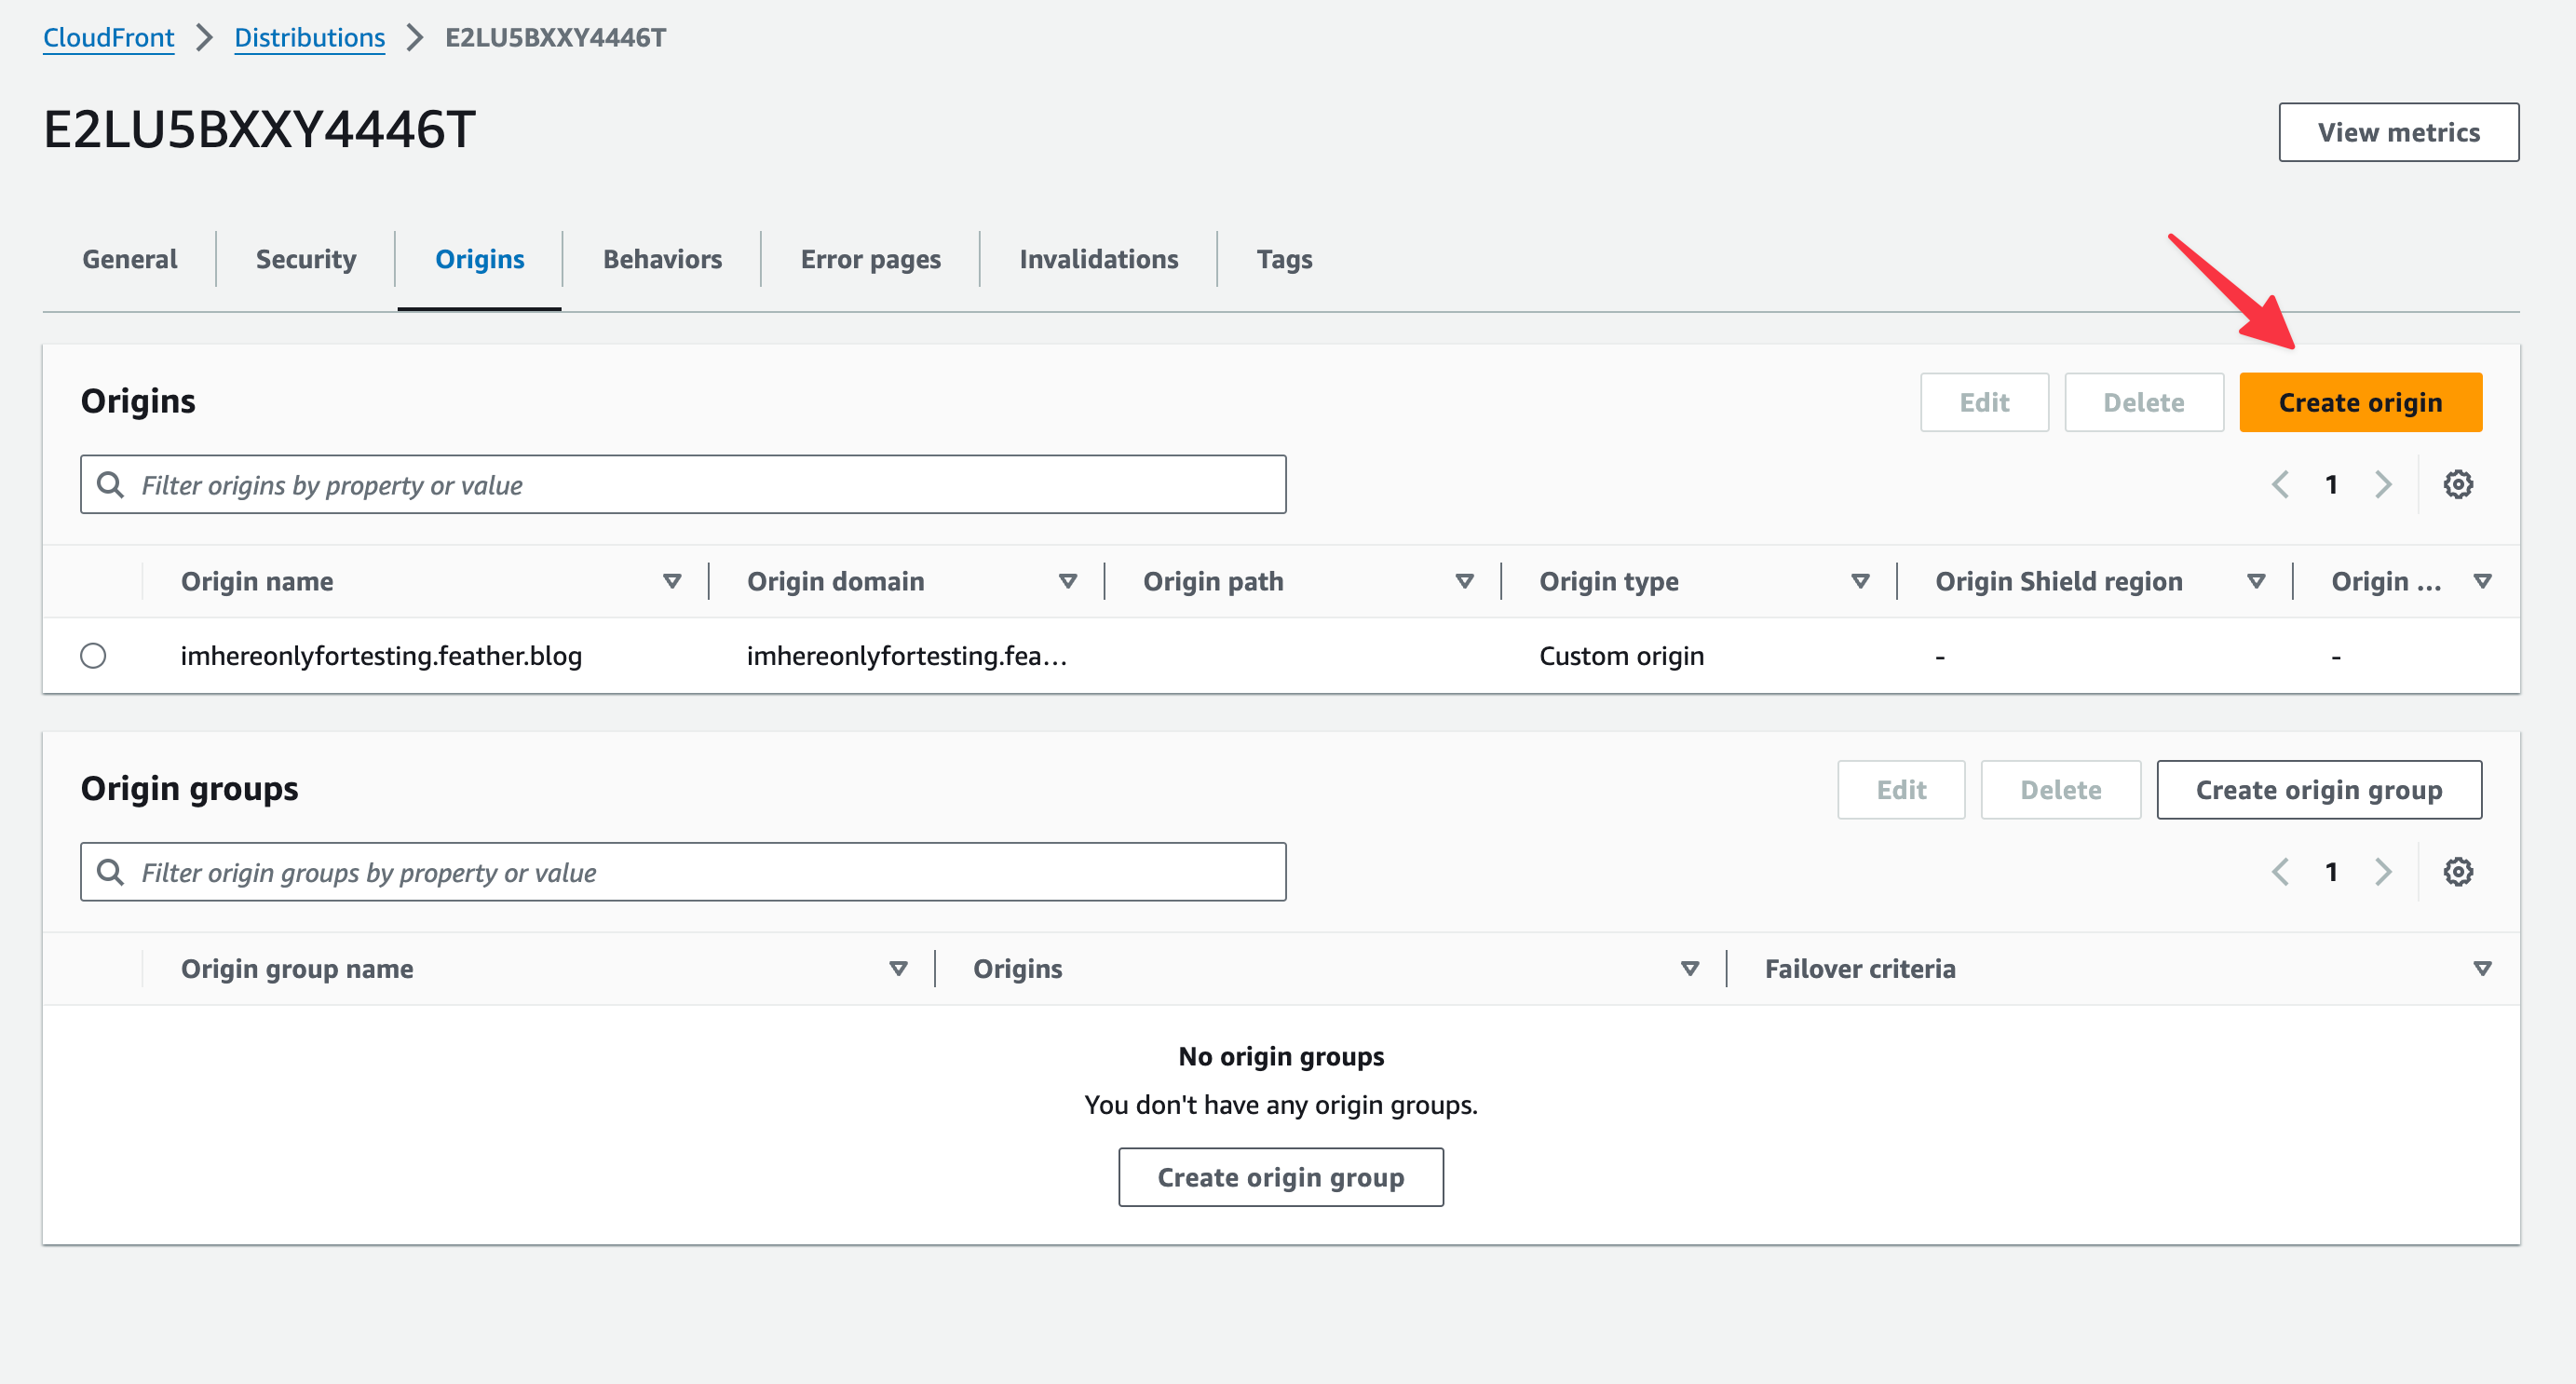Click search icon in origin groups filter
2576x1384 pixels.
[x=110, y=872]
